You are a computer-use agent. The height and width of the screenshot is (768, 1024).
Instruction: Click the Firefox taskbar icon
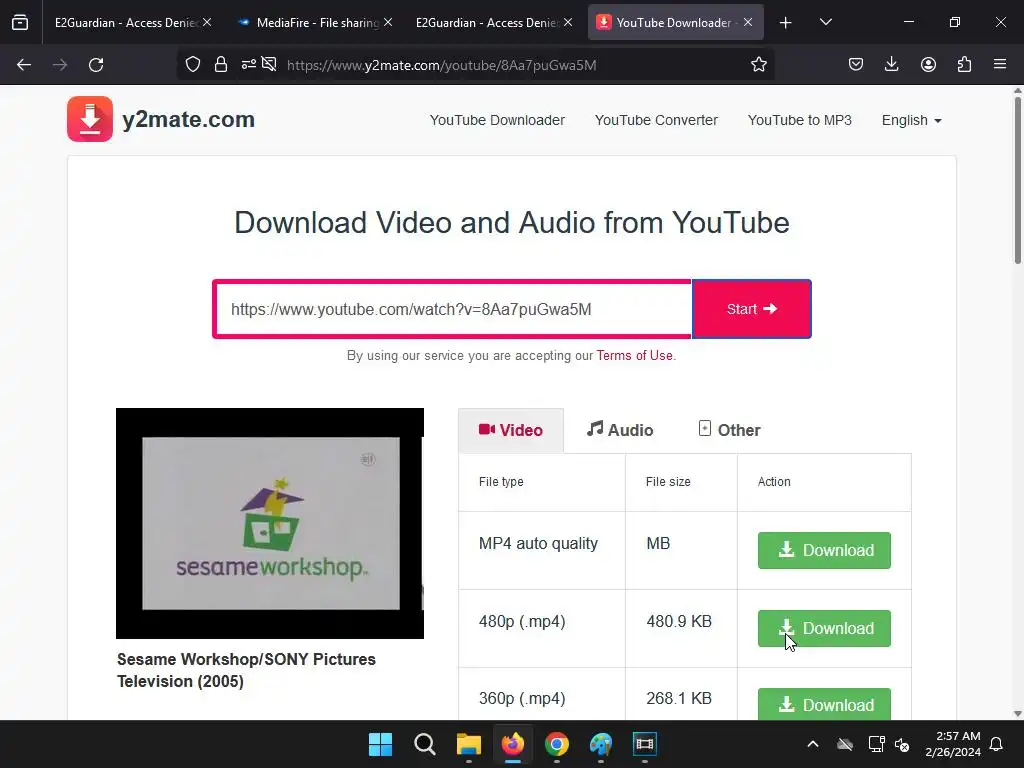(x=513, y=744)
